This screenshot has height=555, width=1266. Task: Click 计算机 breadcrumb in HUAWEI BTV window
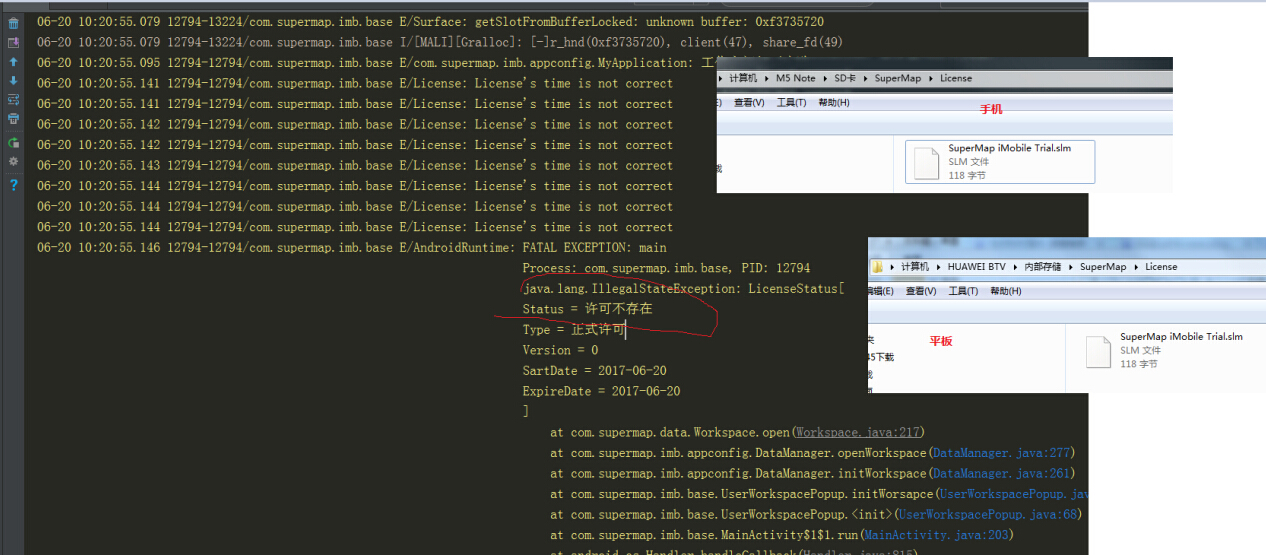tap(915, 267)
